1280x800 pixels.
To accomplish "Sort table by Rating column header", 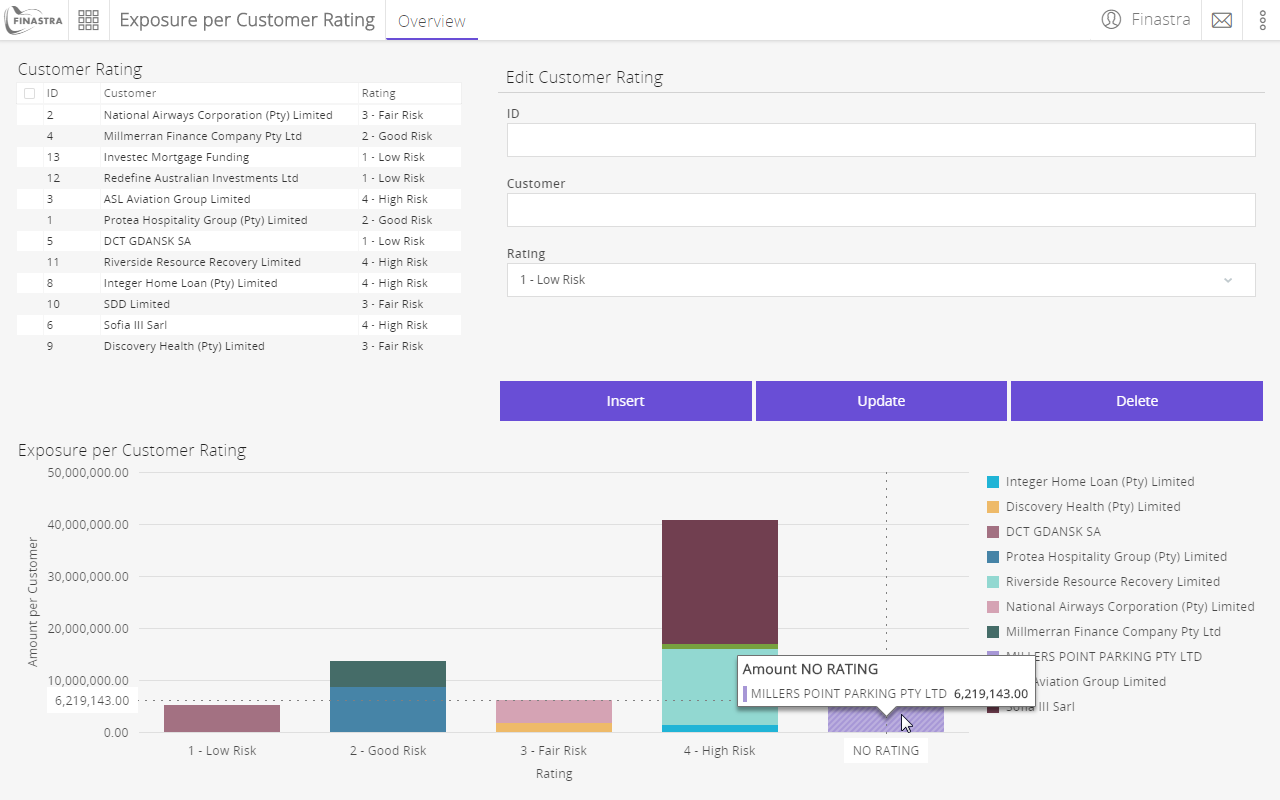I will tap(379, 93).
